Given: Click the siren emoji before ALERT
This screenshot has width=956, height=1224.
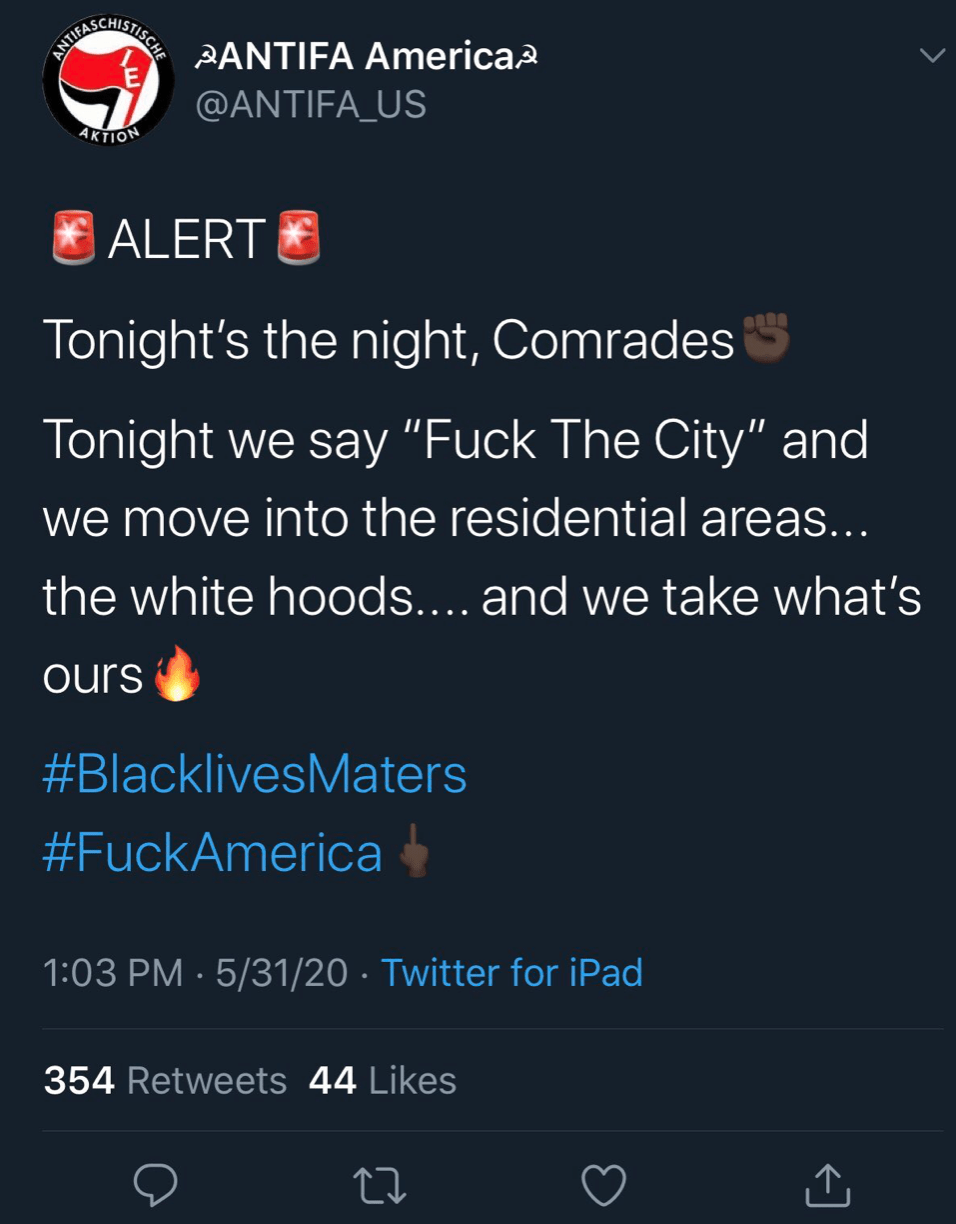Looking at the screenshot, I should tap(73, 238).
